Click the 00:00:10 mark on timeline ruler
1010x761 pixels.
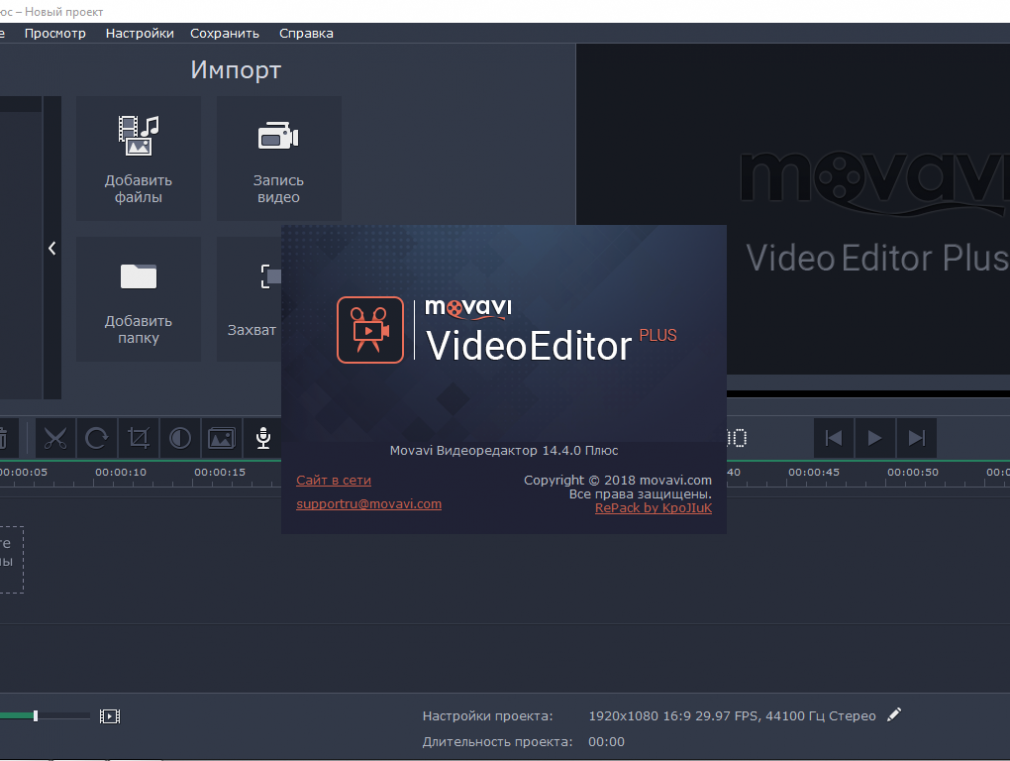pyautogui.click(x=121, y=472)
